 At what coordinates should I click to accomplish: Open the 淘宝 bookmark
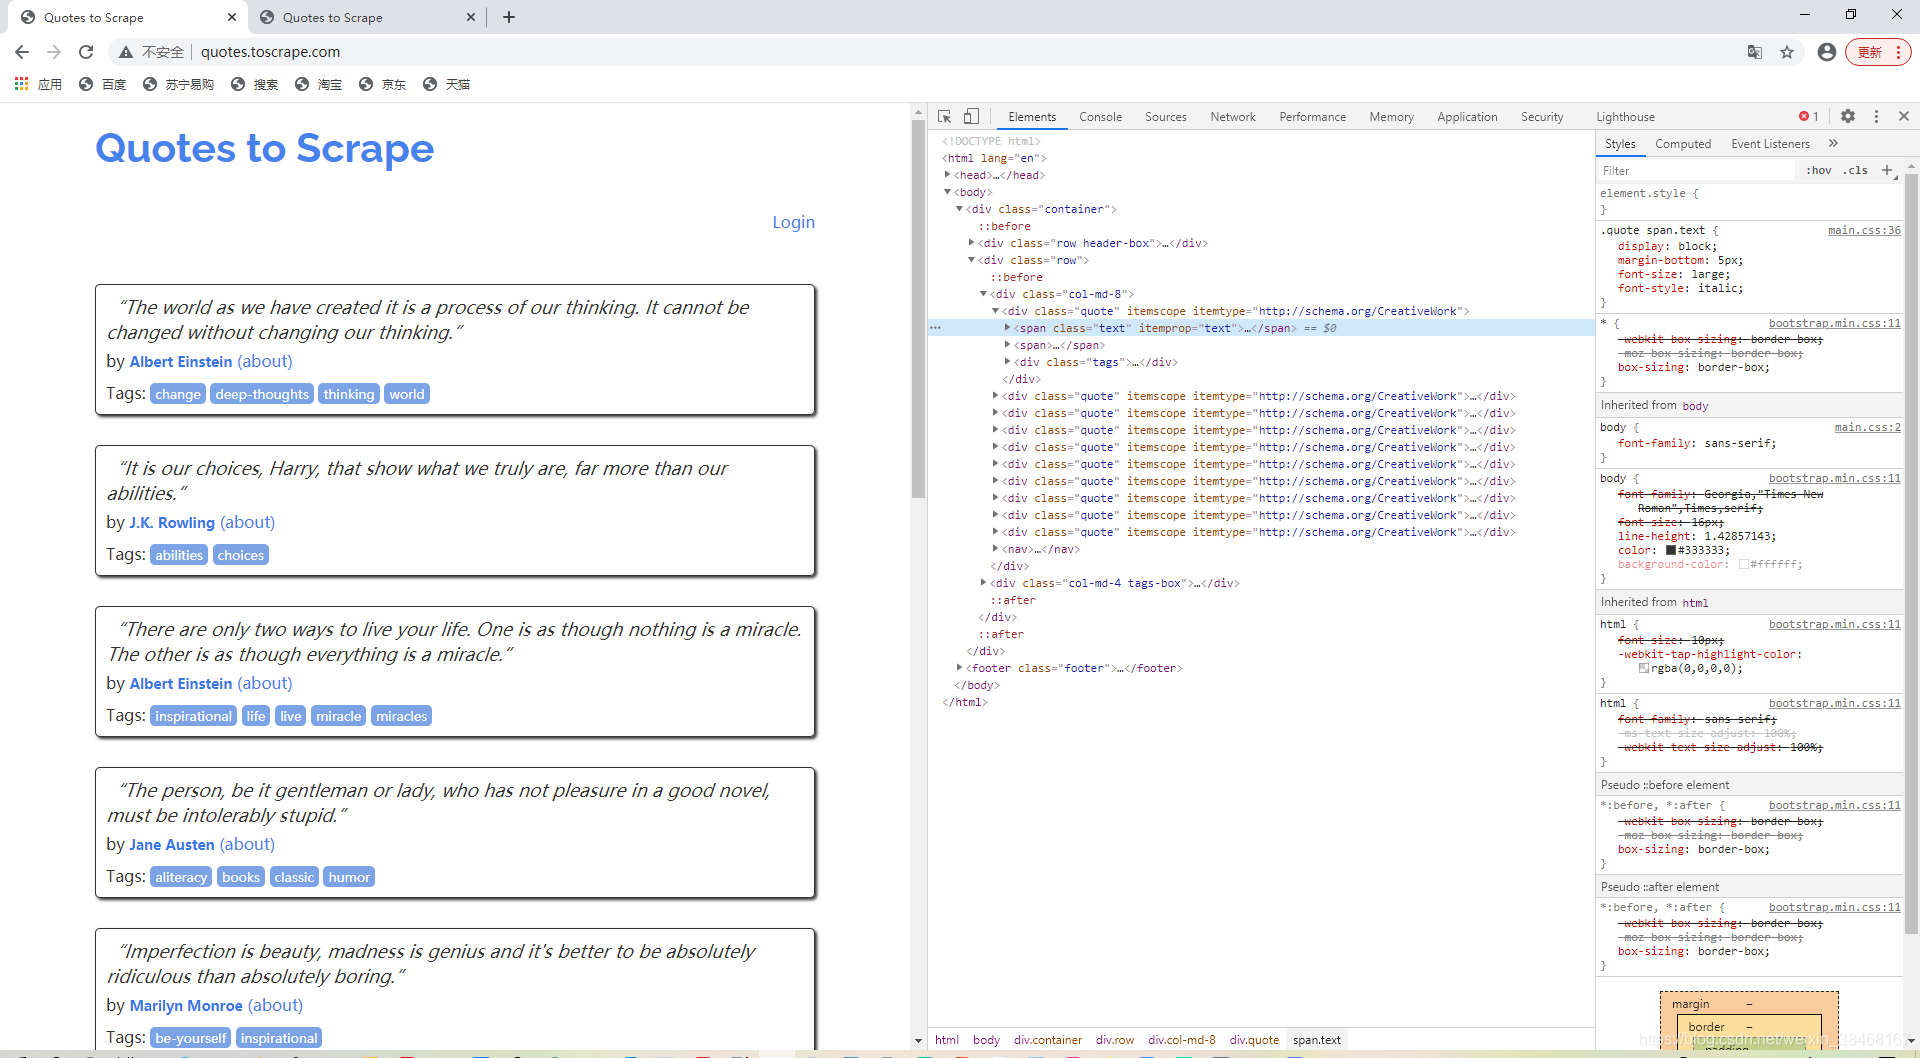point(319,84)
